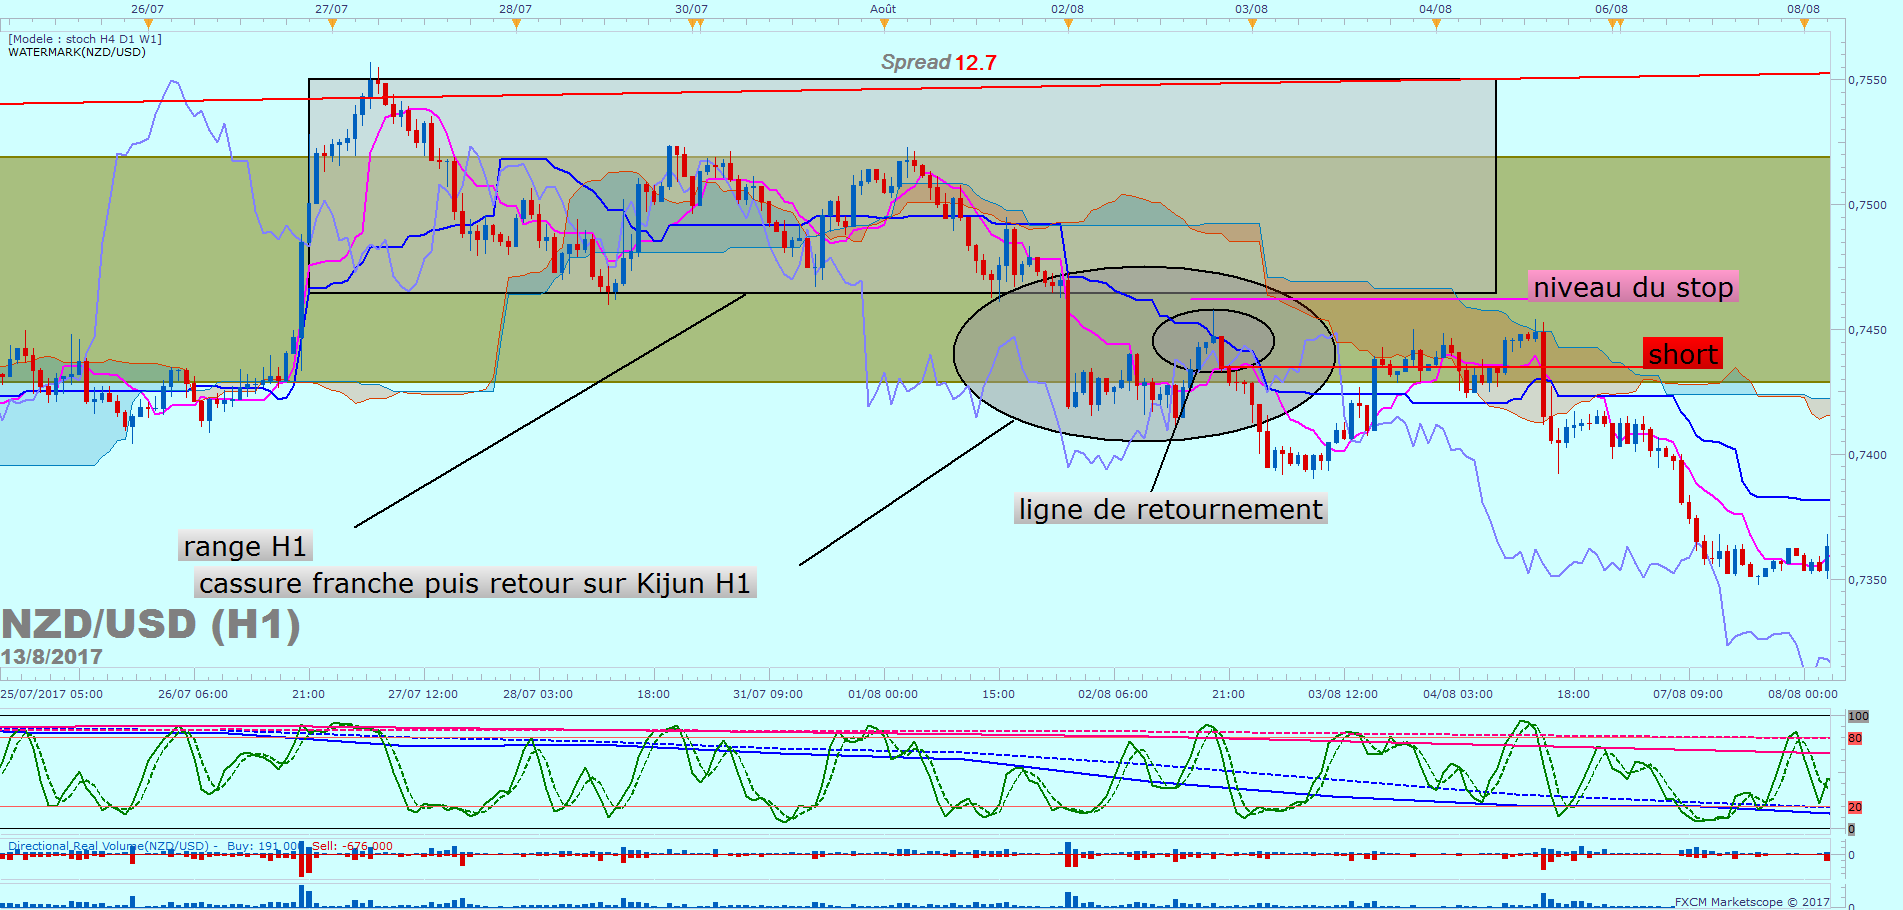Click the FXCM Marketscope copyright text

[x=1751, y=902]
